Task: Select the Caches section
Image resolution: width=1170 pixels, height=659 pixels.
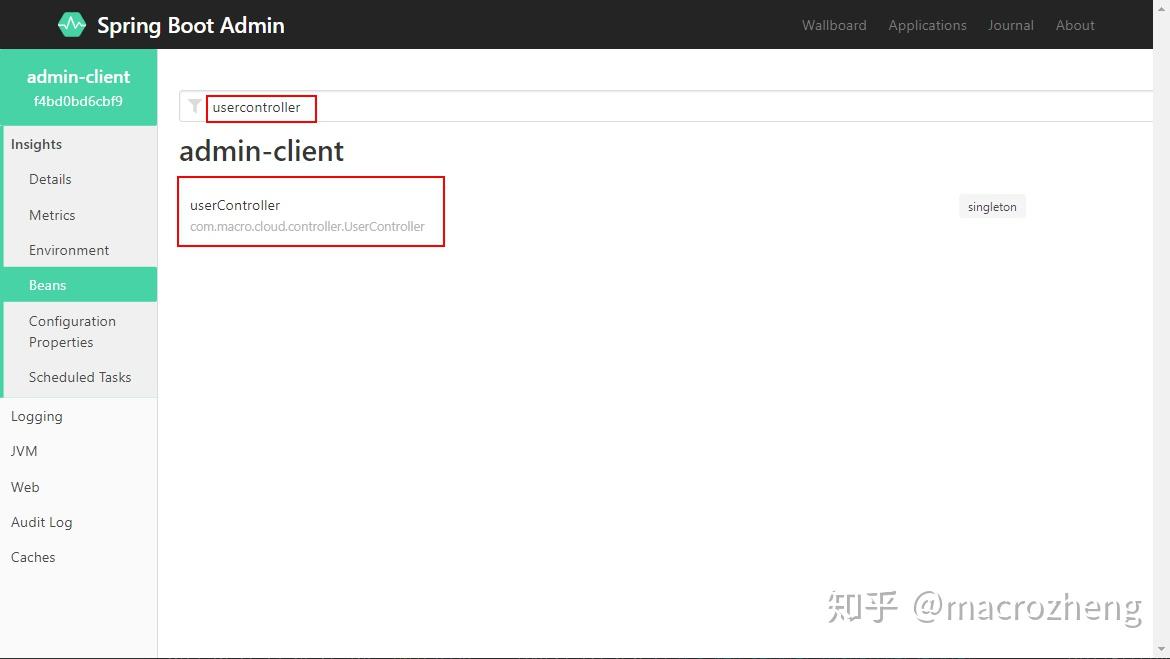Action: [x=33, y=557]
